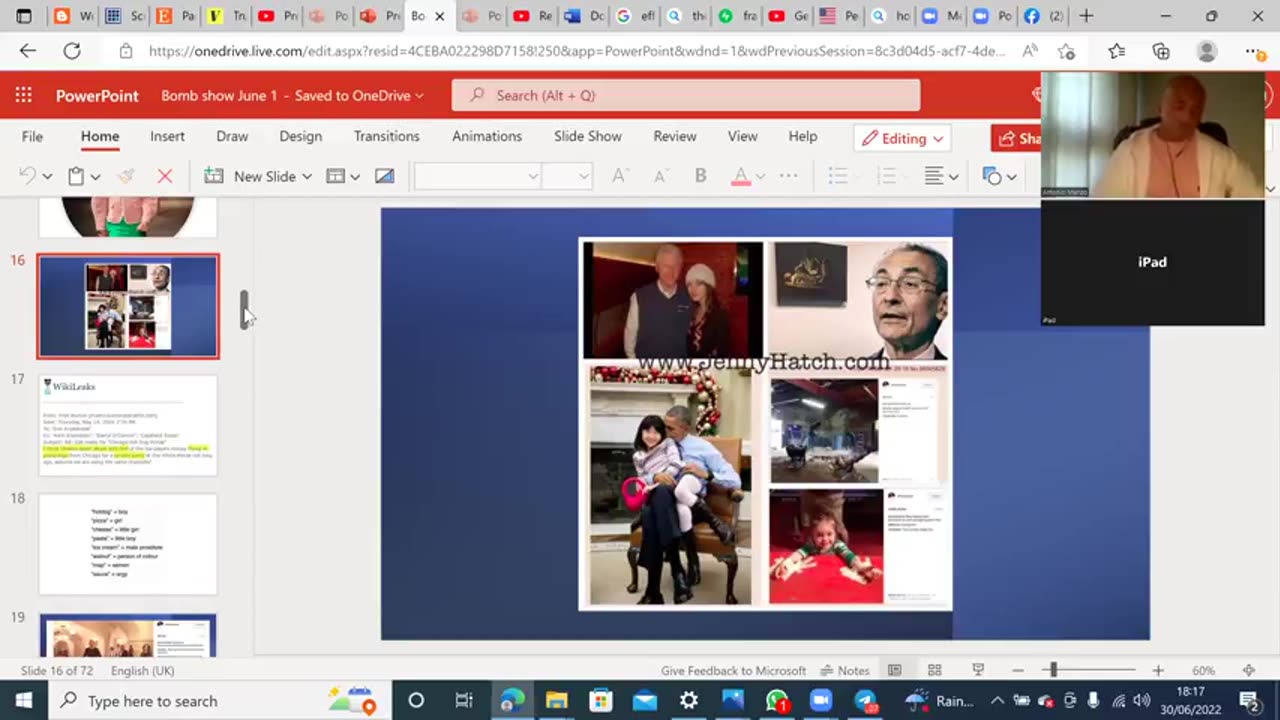Click the red Share button
The width and height of the screenshot is (1280, 720).
click(x=1016, y=138)
